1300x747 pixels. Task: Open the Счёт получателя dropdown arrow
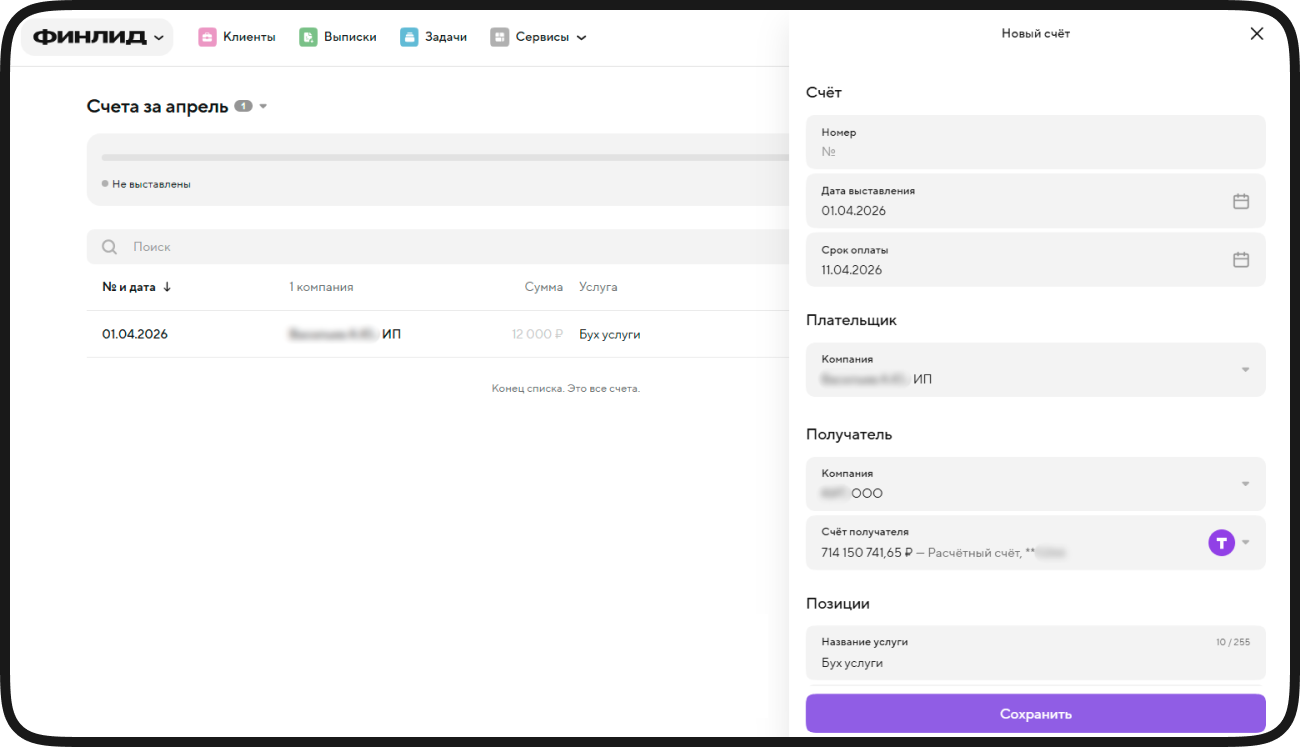tap(1246, 543)
